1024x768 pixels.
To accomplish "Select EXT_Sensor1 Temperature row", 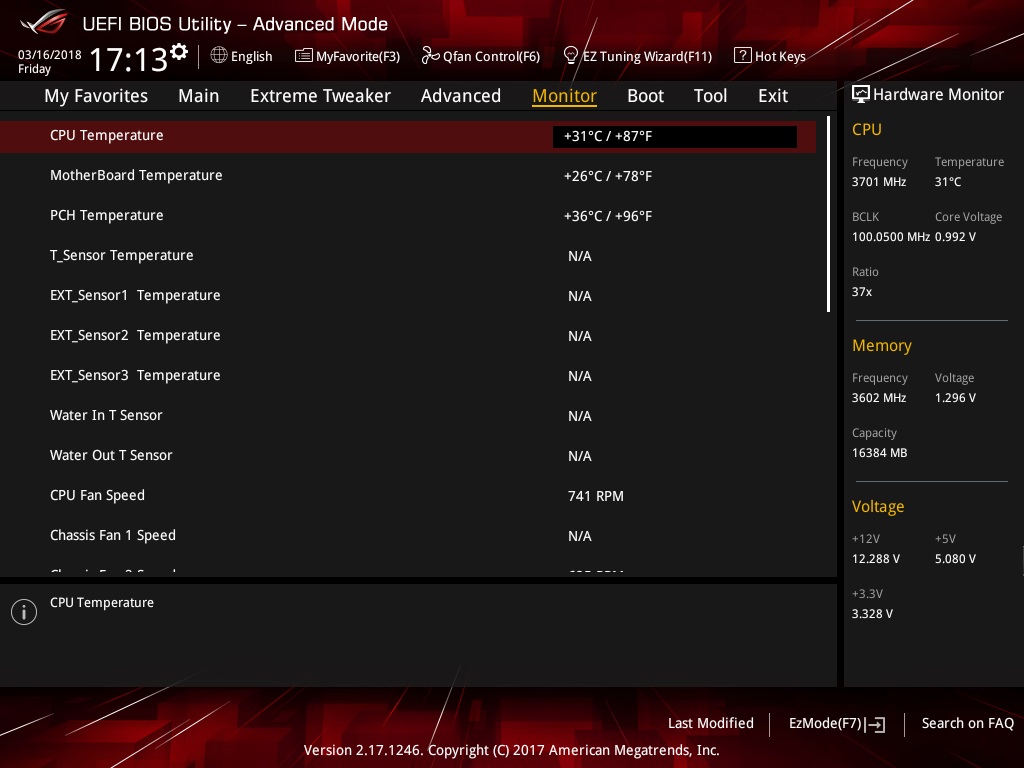I will (x=408, y=295).
